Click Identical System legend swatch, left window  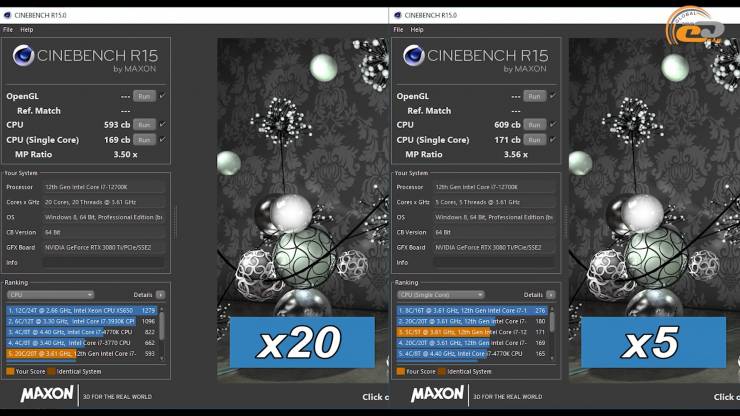coord(51,372)
